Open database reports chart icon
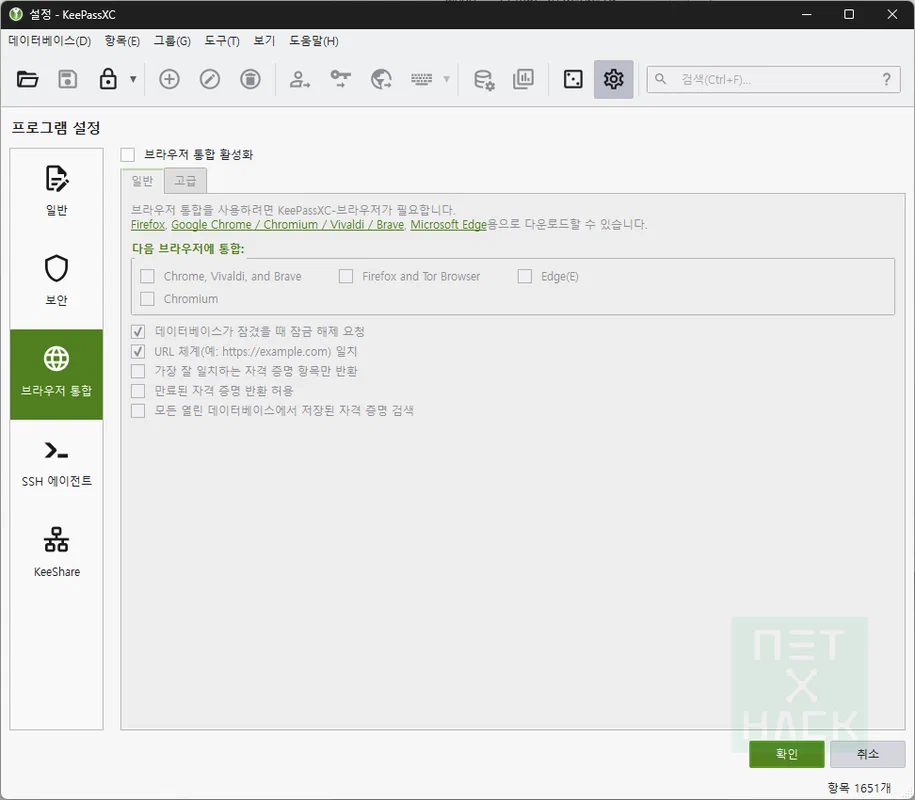 [x=523, y=79]
